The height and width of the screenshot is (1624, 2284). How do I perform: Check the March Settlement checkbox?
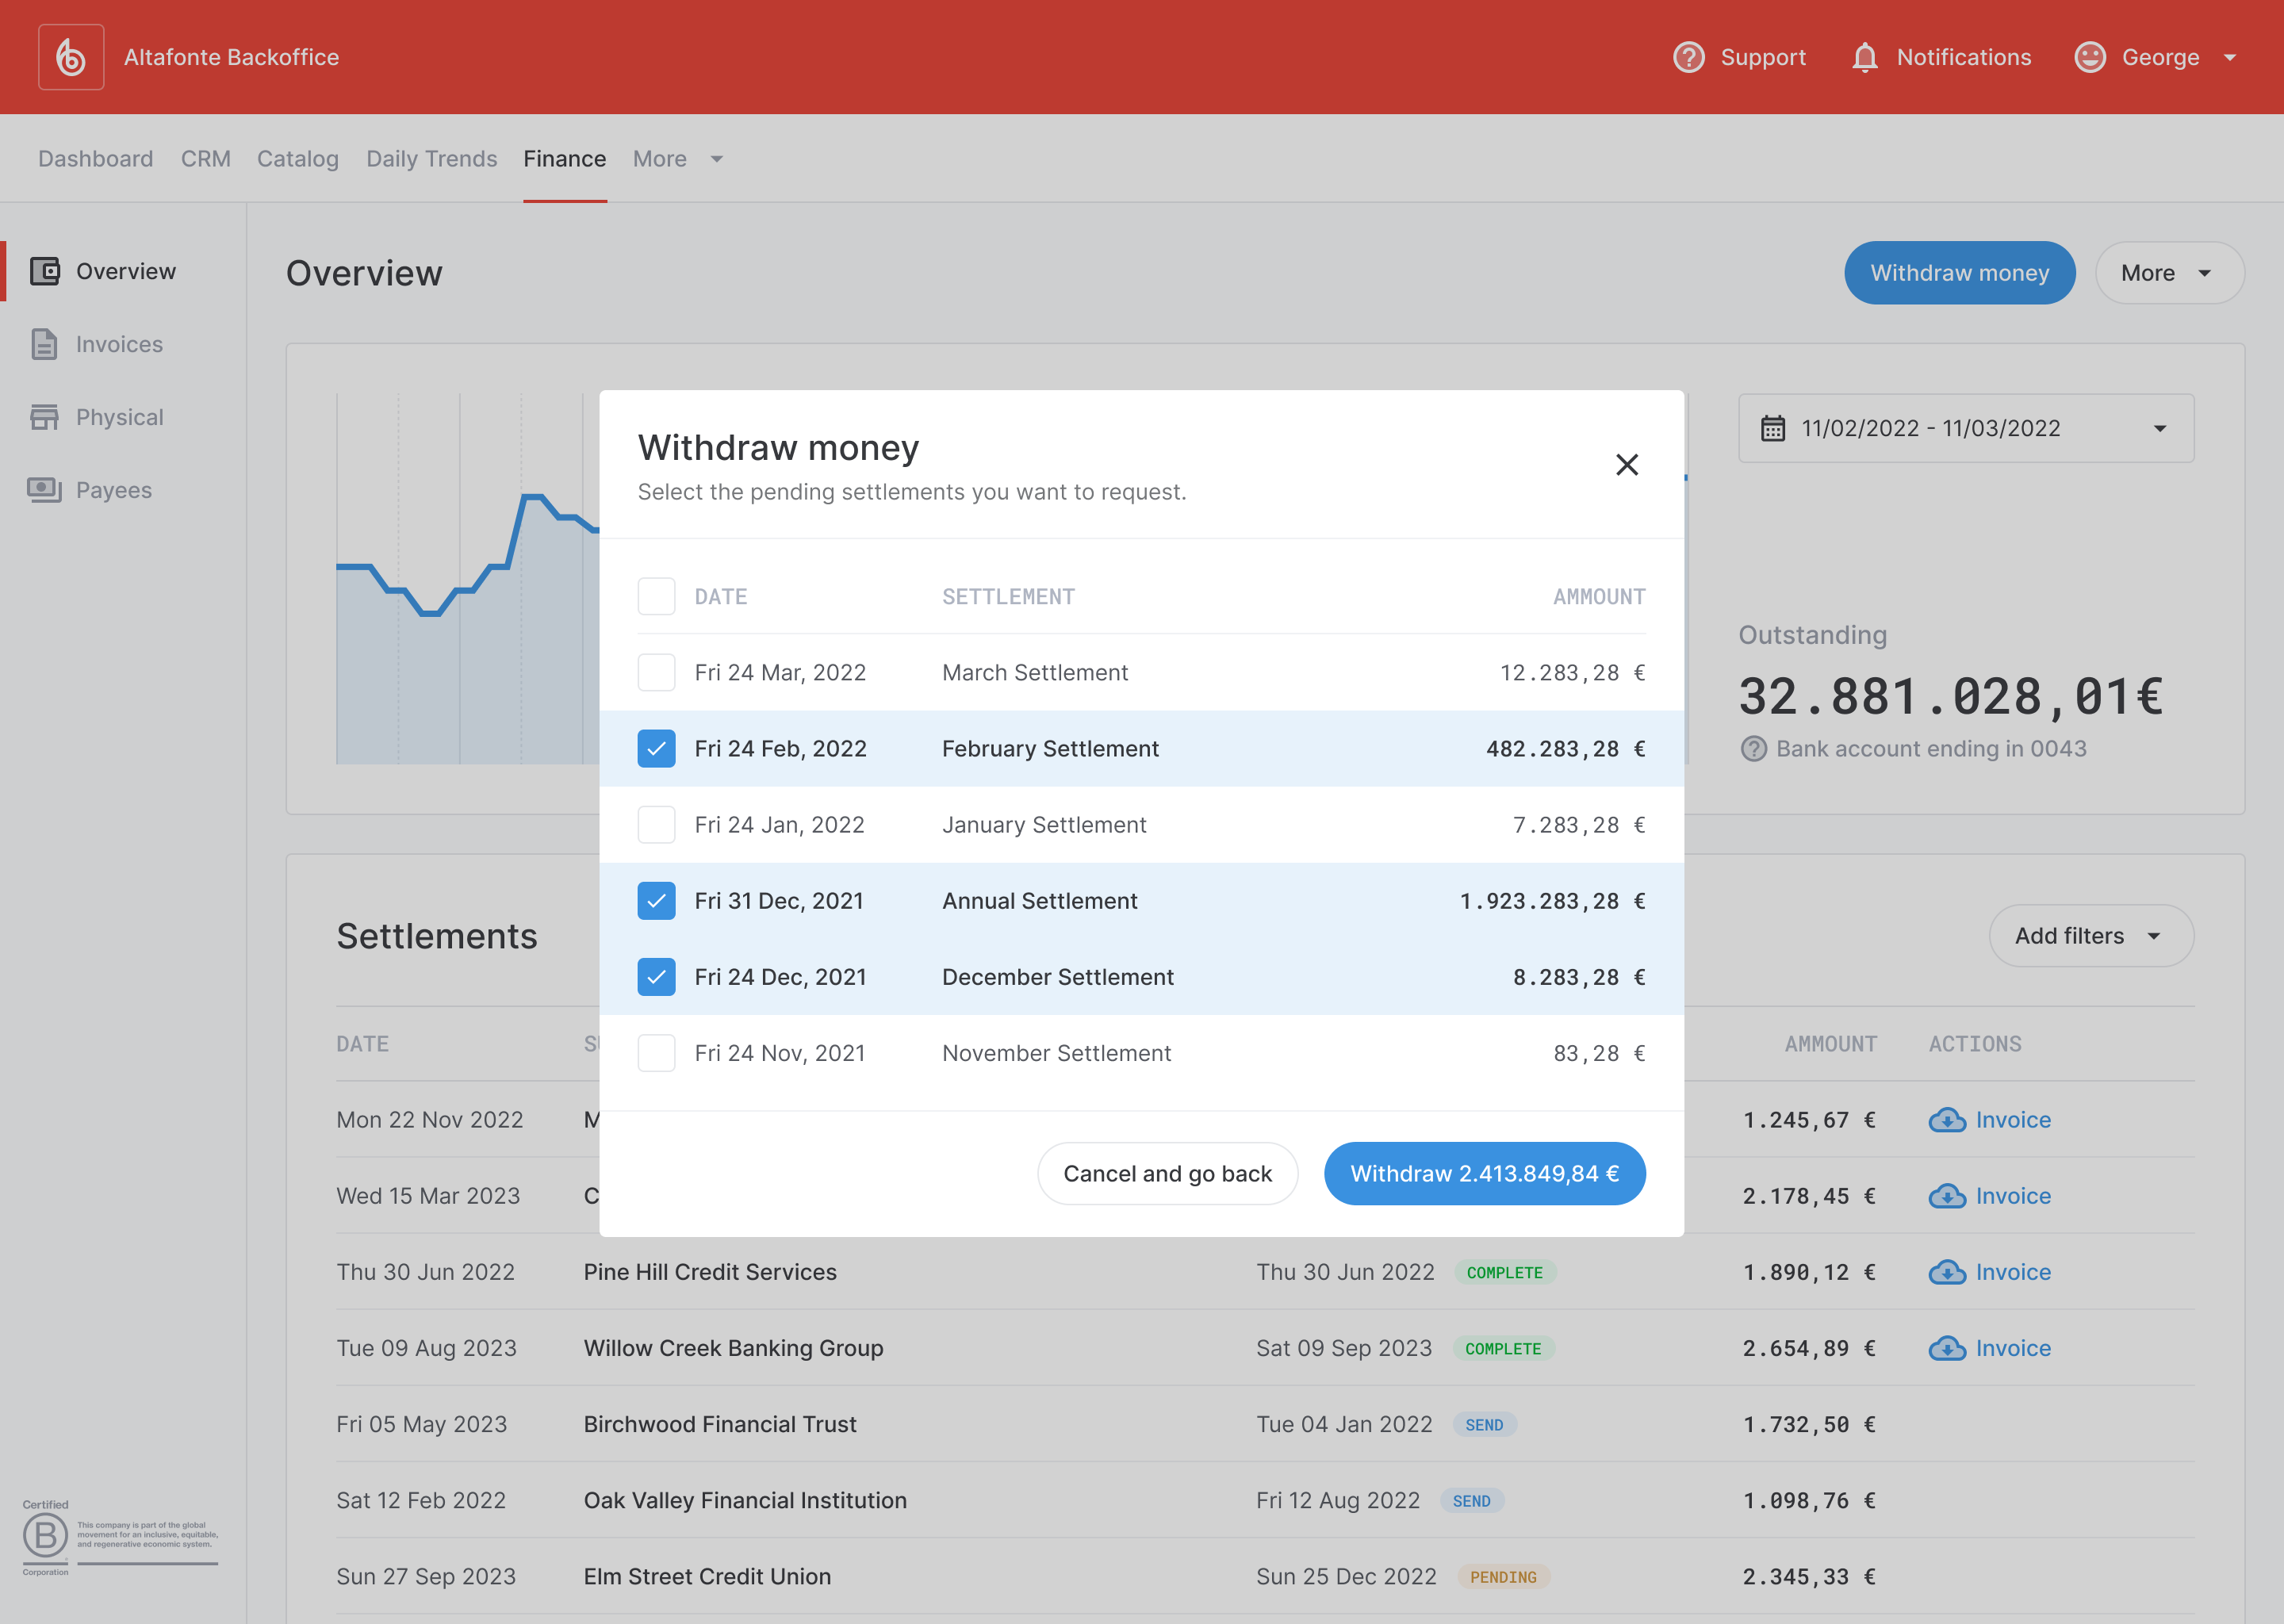click(x=656, y=672)
